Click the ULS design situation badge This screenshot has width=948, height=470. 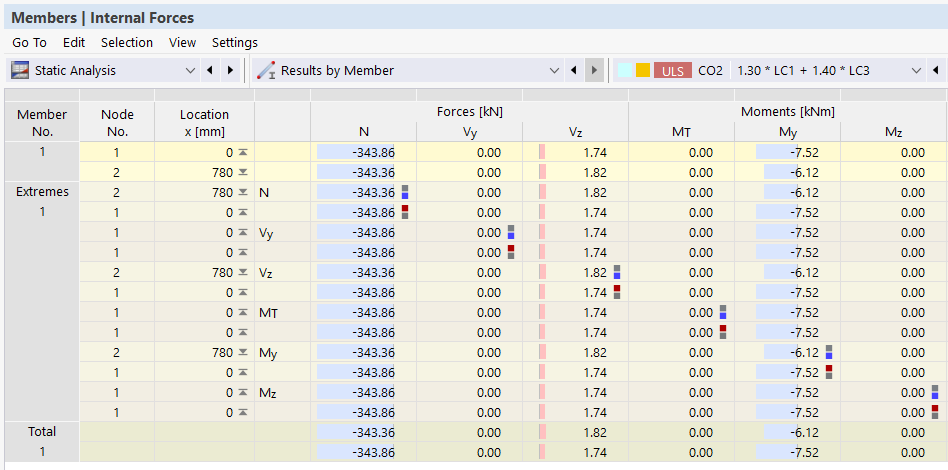coord(672,70)
